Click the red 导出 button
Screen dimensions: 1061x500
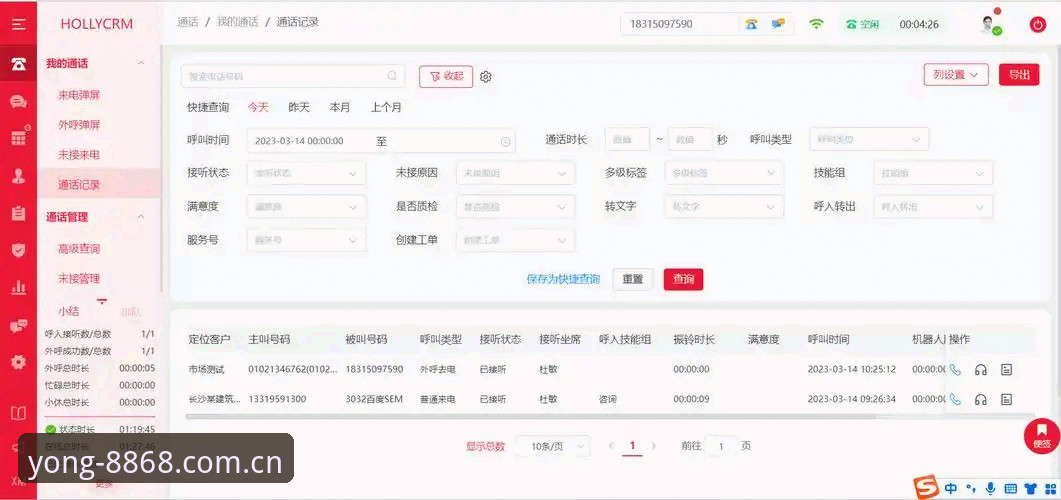click(x=1019, y=74)
